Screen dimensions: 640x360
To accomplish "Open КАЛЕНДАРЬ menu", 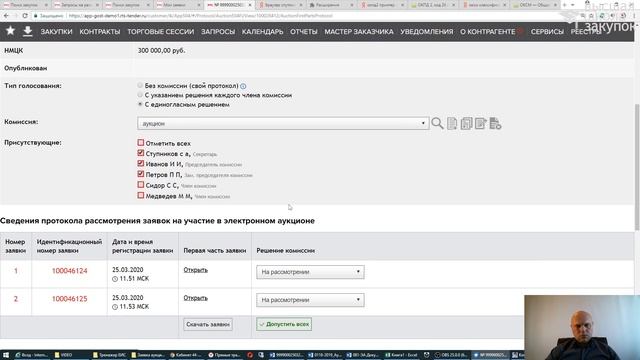I will click(x=262, y=31).
